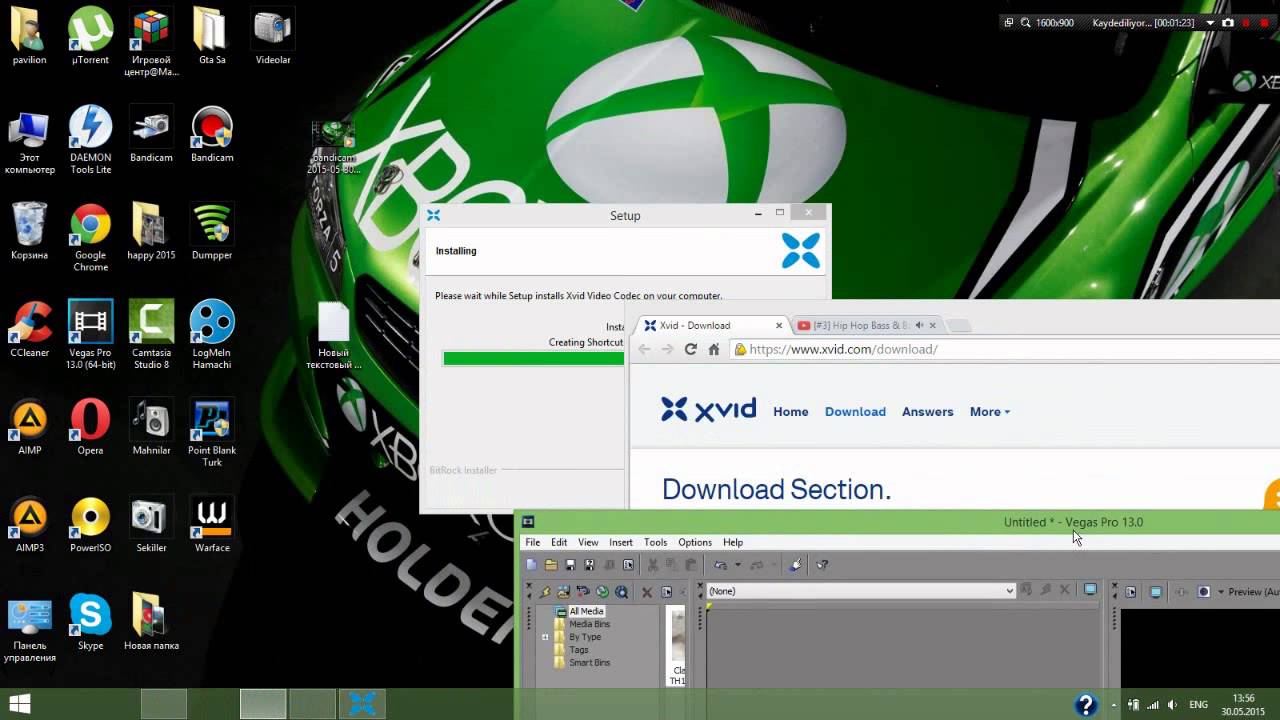This screenshot has height=720, width=1280.
Task: Open the PowerISO desktop icon
Action: pyautogui.click(x=90, y=525)
